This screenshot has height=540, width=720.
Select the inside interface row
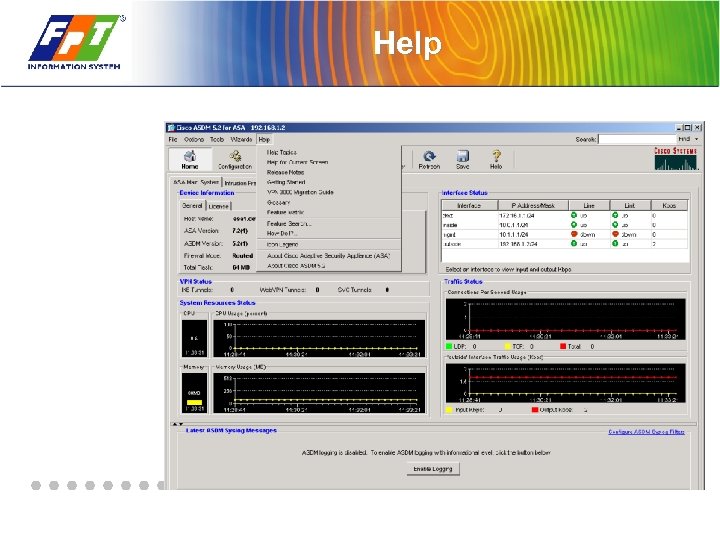(565, 225)
